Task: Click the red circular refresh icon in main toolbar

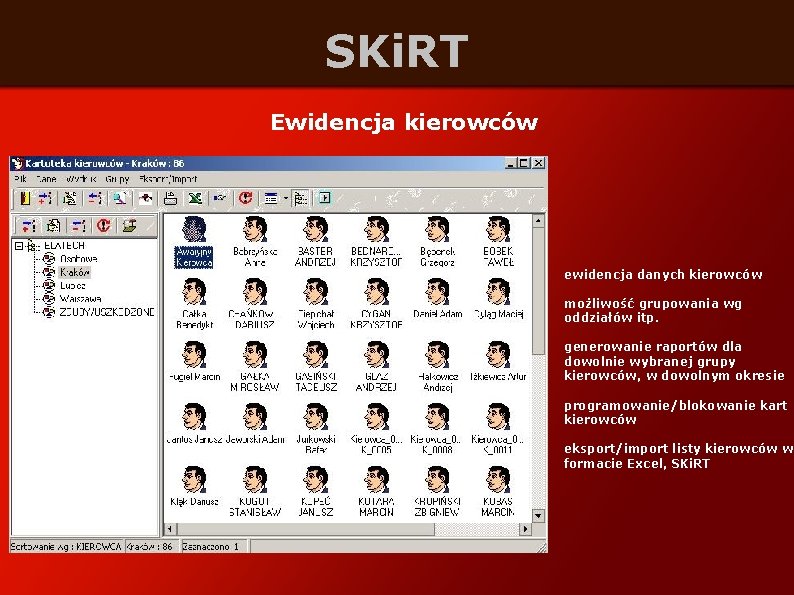Action: [x=246, y=198]
